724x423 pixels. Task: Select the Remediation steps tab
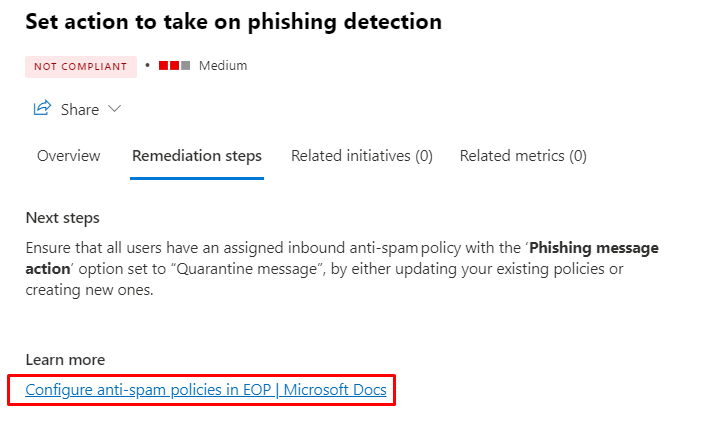point(197,156)
